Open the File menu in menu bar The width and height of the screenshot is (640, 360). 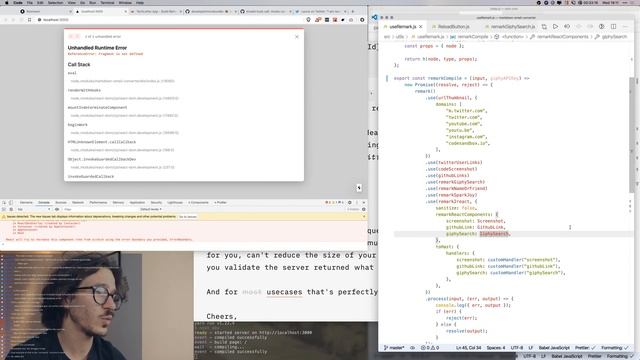coord(30,2)
